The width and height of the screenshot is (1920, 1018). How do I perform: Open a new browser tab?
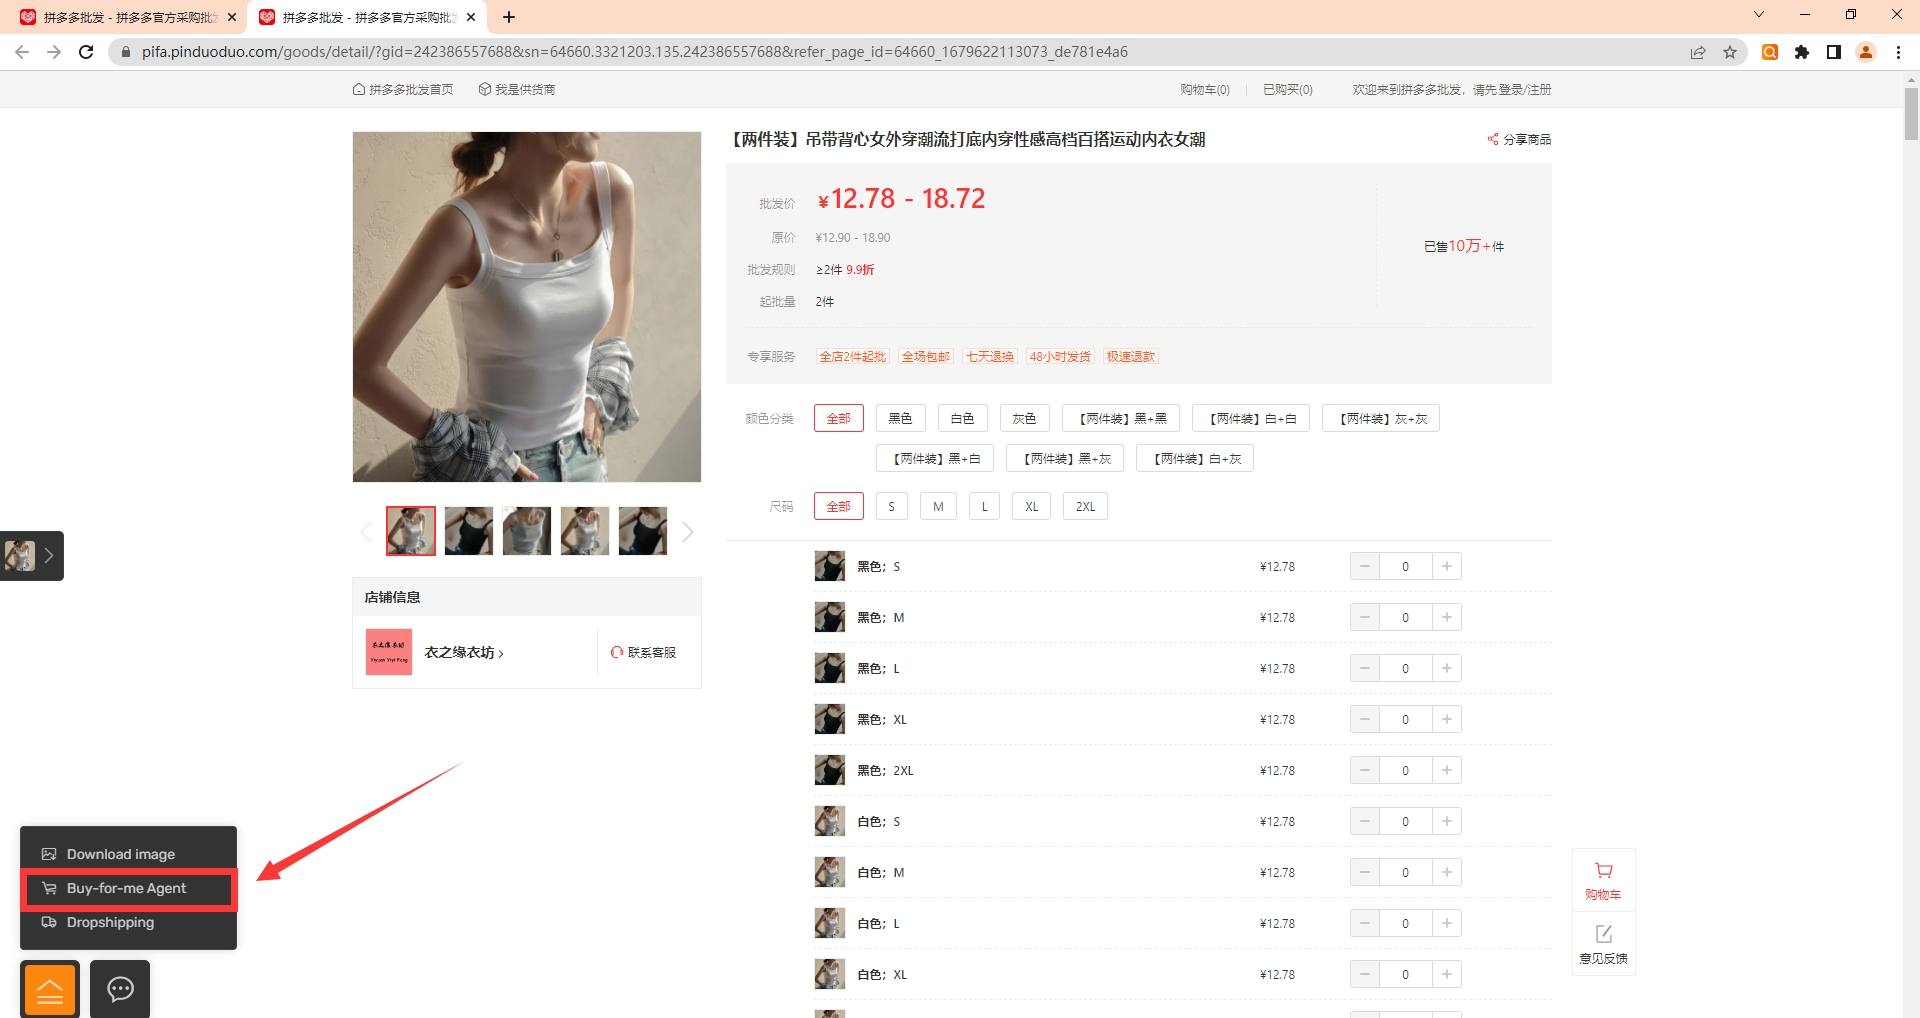point(509,17)
